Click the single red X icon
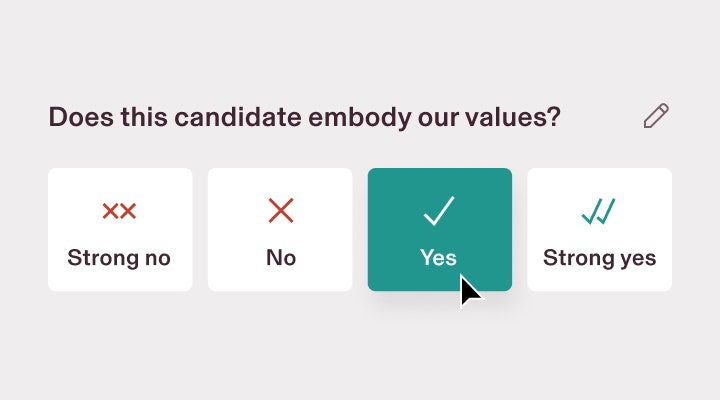 [281, 211]
